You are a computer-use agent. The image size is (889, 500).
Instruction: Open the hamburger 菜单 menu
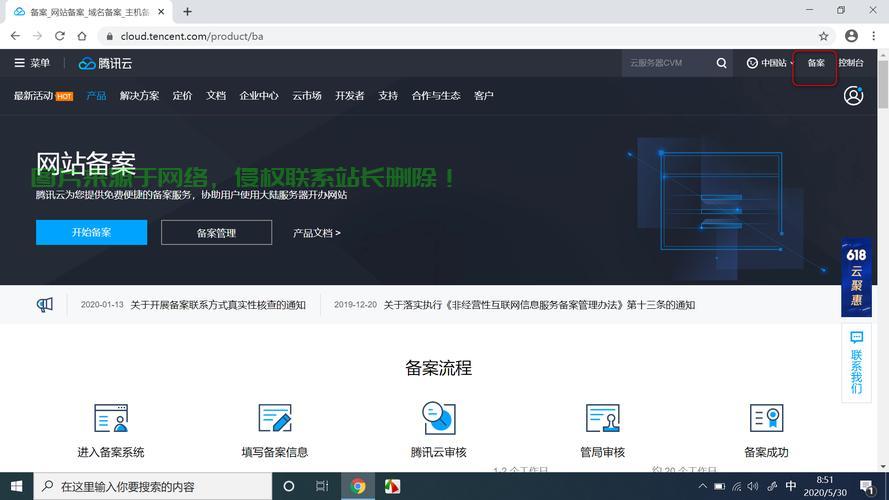coord(32,63)
